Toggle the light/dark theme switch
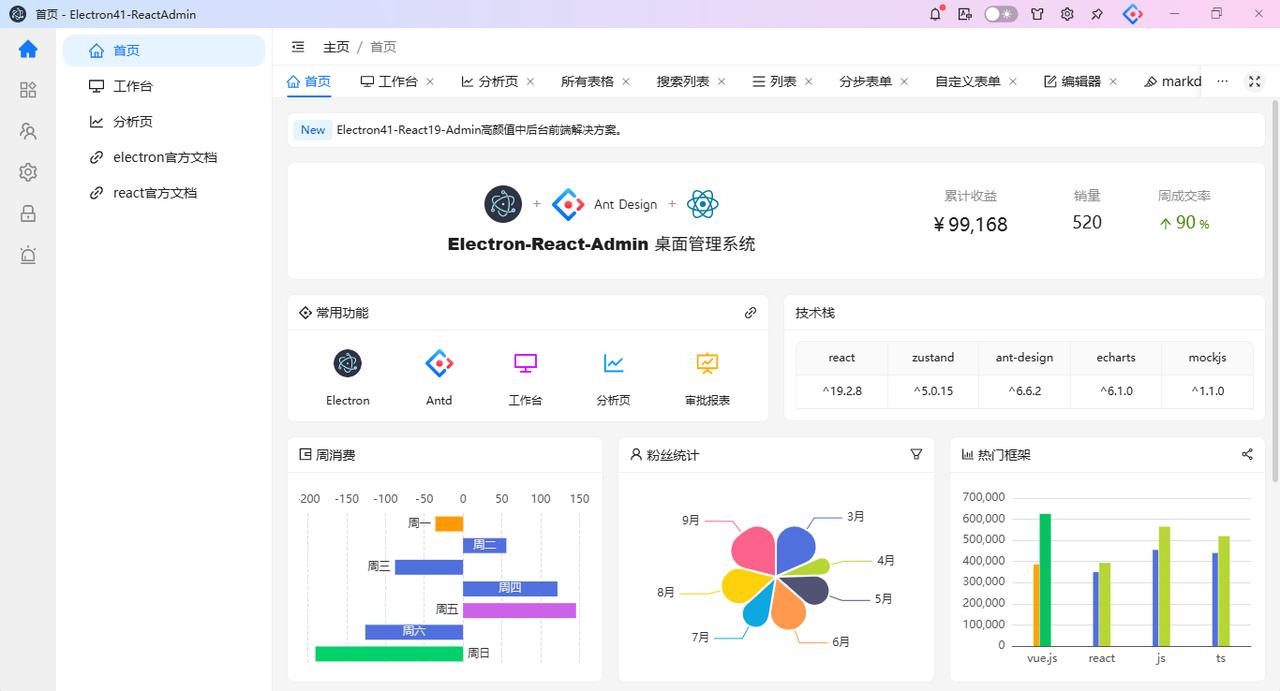1280x691 pixels. pyautogui.click(x=1000, y=14)
